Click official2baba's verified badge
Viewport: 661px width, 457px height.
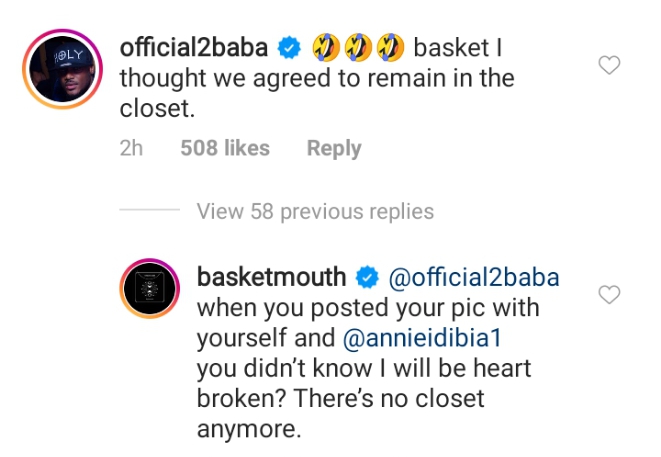coord(290,47)
